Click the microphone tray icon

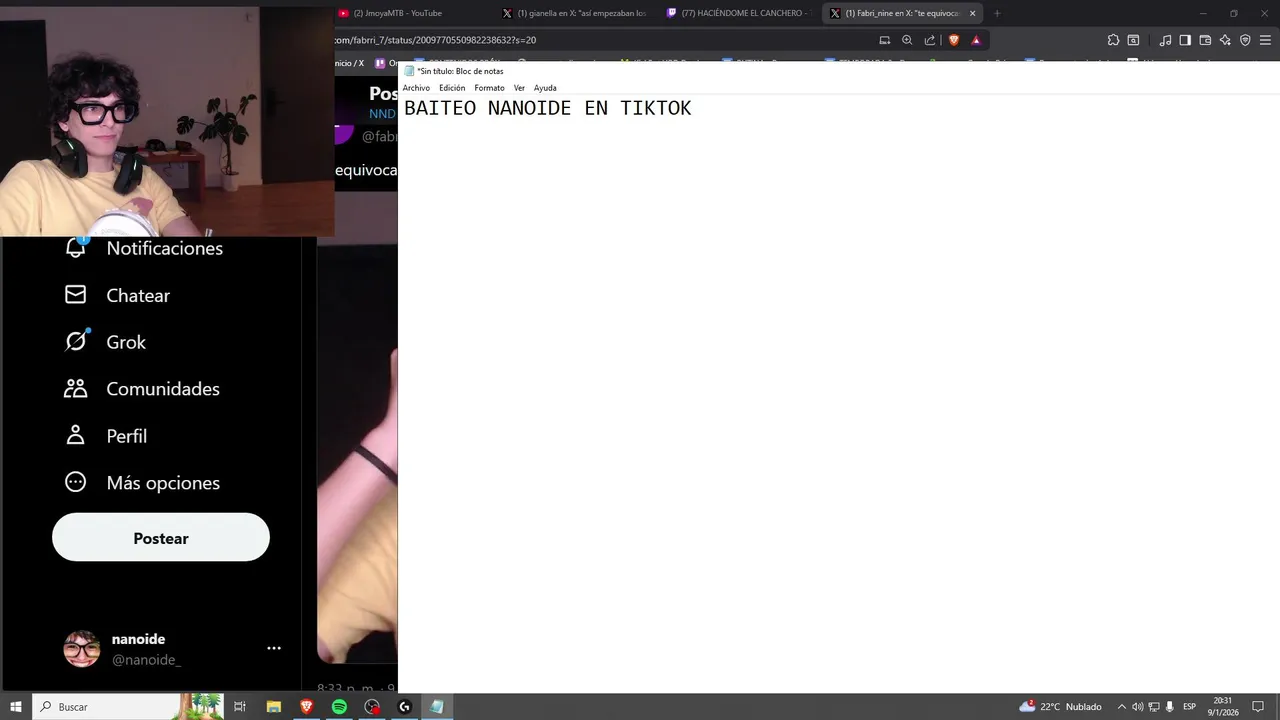point(1169,707)
